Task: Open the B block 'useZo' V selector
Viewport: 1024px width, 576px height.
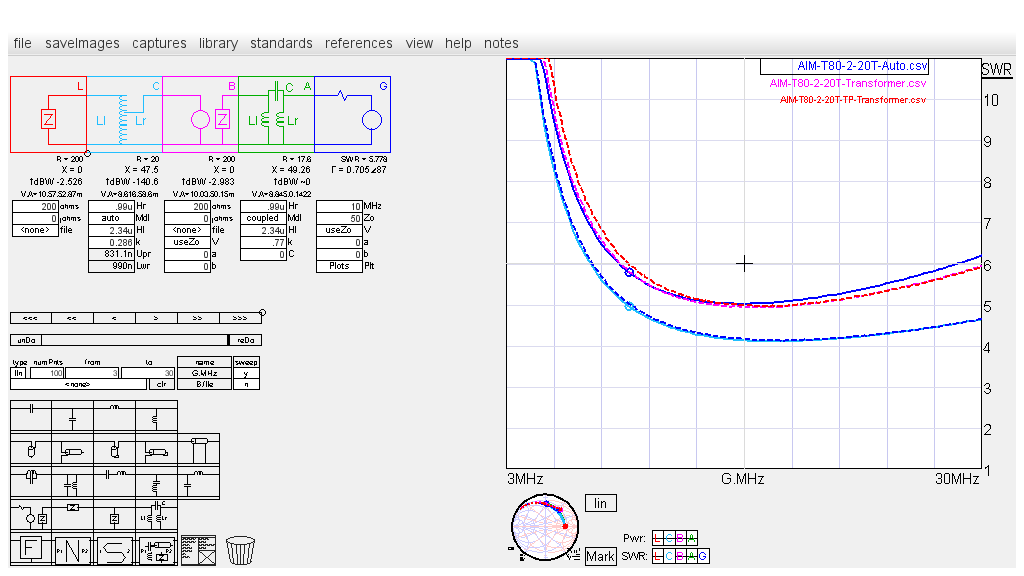Action: pos(187,242)
